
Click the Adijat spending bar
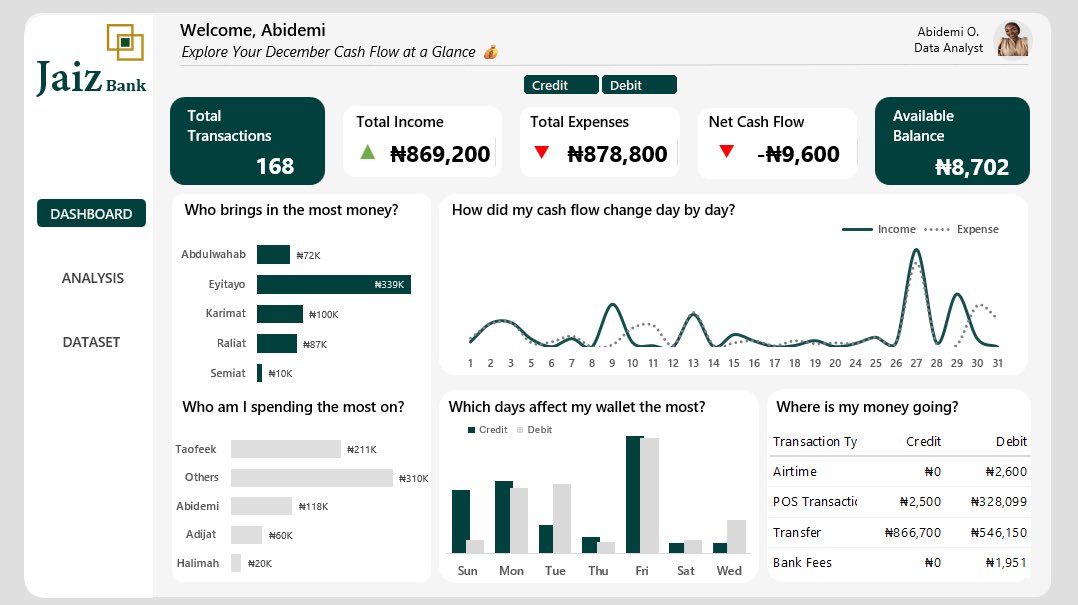click(x=246, y=534)
